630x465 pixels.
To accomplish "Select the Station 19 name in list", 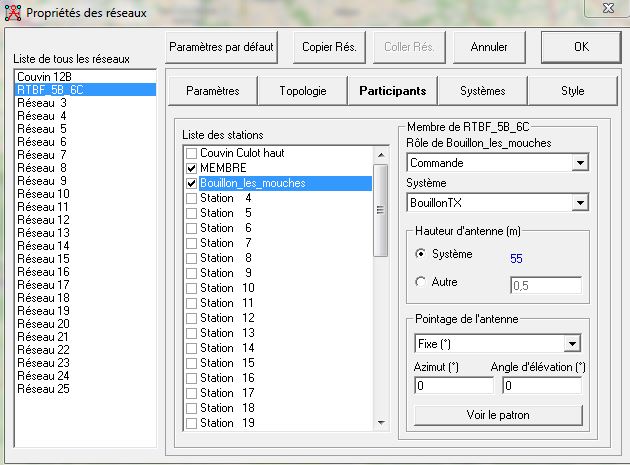I will 227,423.
